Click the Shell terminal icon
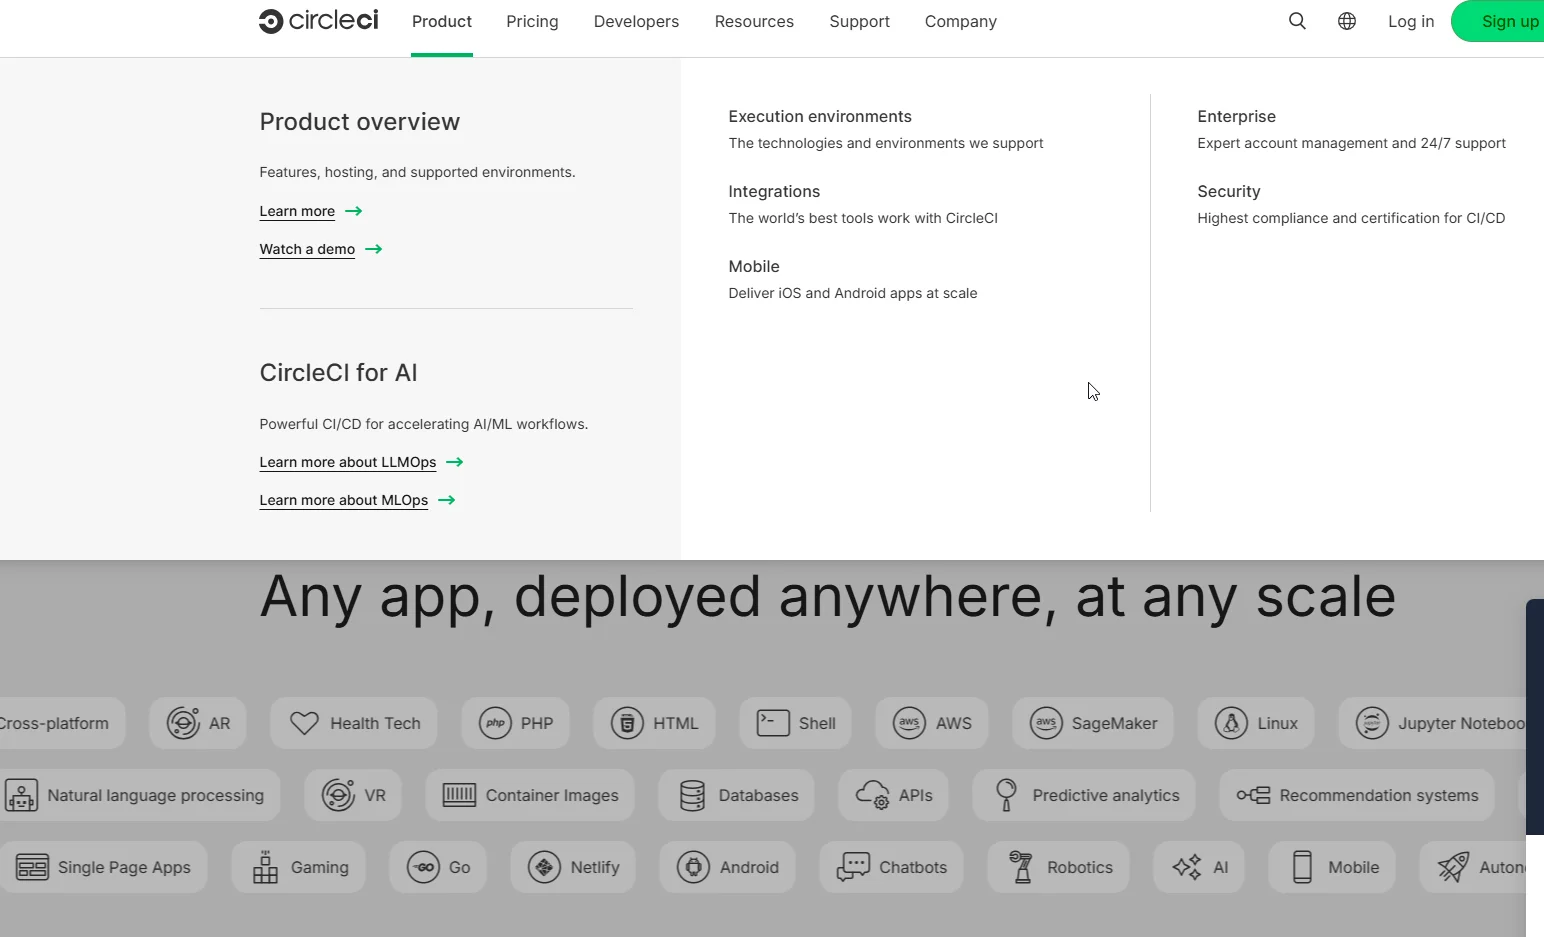This screenshot has height=937, width=1544. coord(773,723)
